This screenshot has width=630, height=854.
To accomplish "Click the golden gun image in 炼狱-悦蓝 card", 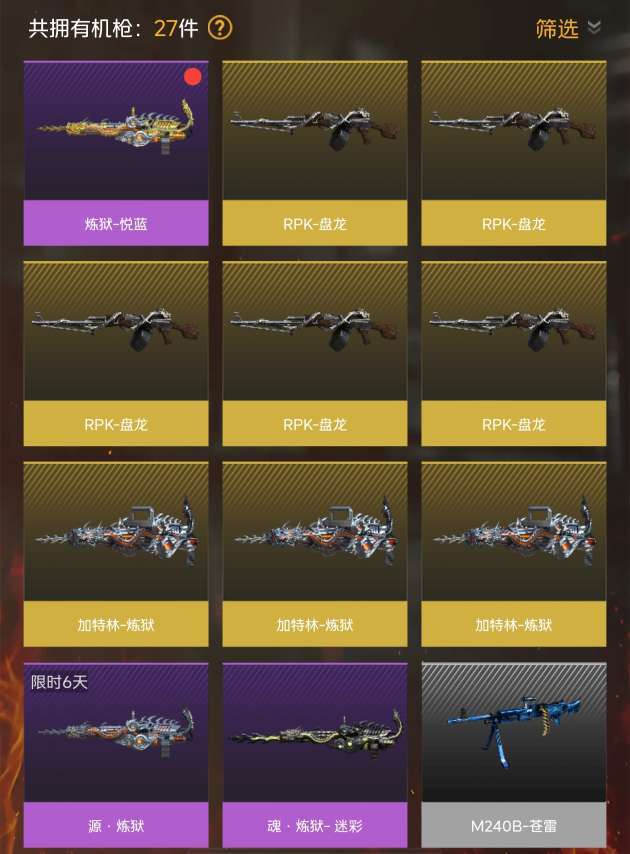I will click(117, 128).
